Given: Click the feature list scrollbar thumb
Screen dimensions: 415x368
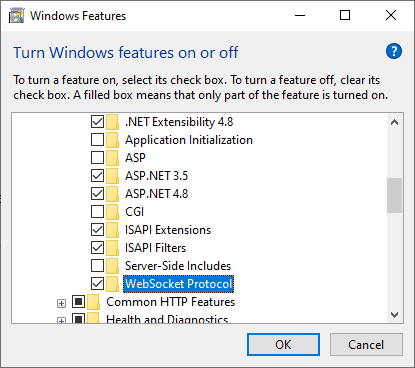Looking at the screenshot, I should pos(395,195).
